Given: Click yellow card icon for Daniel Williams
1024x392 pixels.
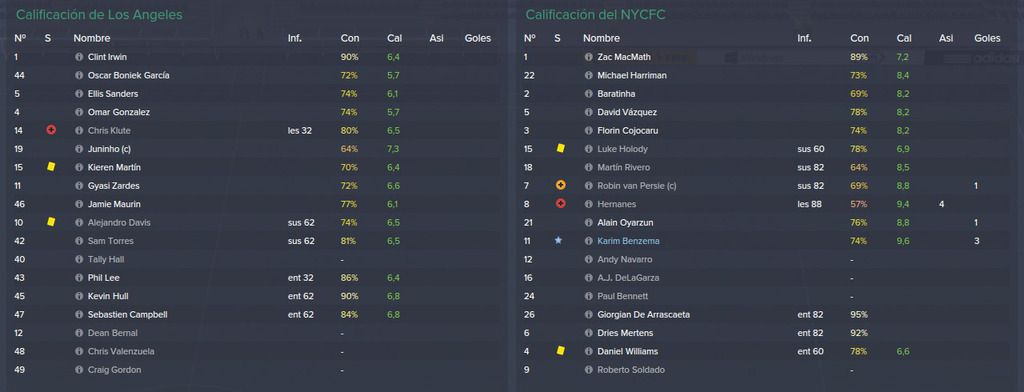Looking at the screenshot, I should coord(560,351).
